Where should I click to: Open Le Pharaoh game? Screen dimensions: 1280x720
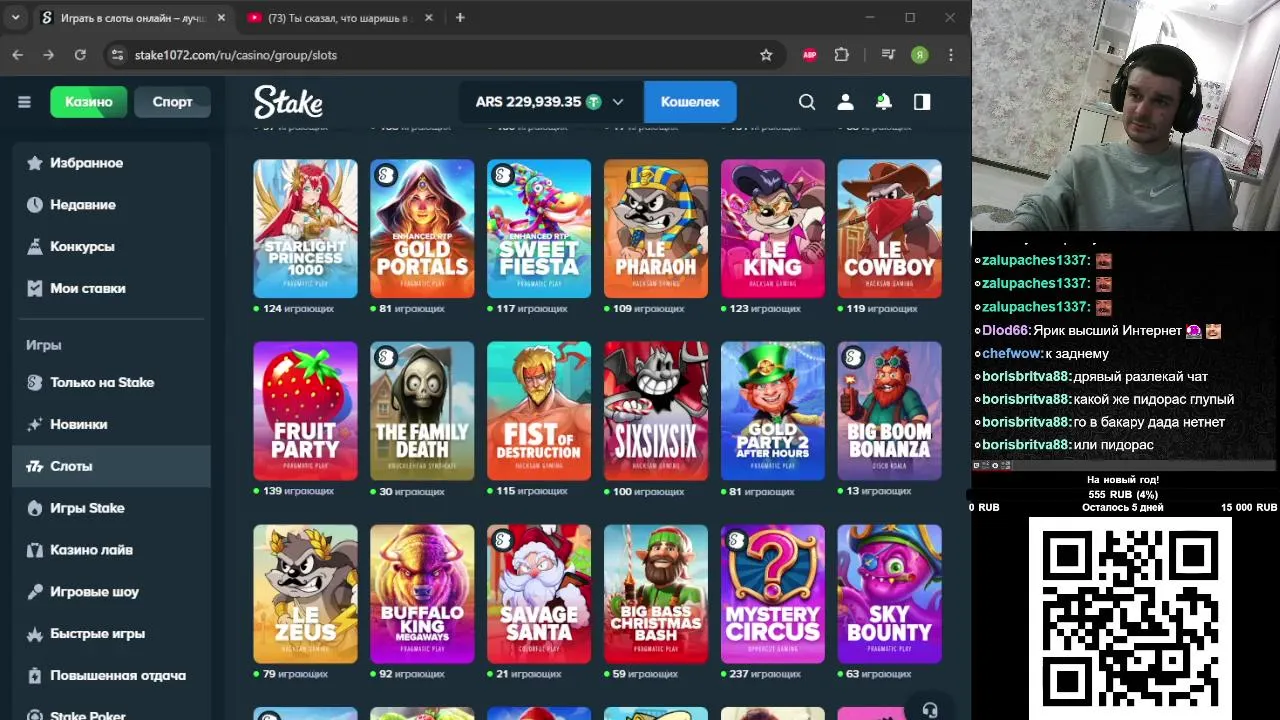[x=656, y=228]
